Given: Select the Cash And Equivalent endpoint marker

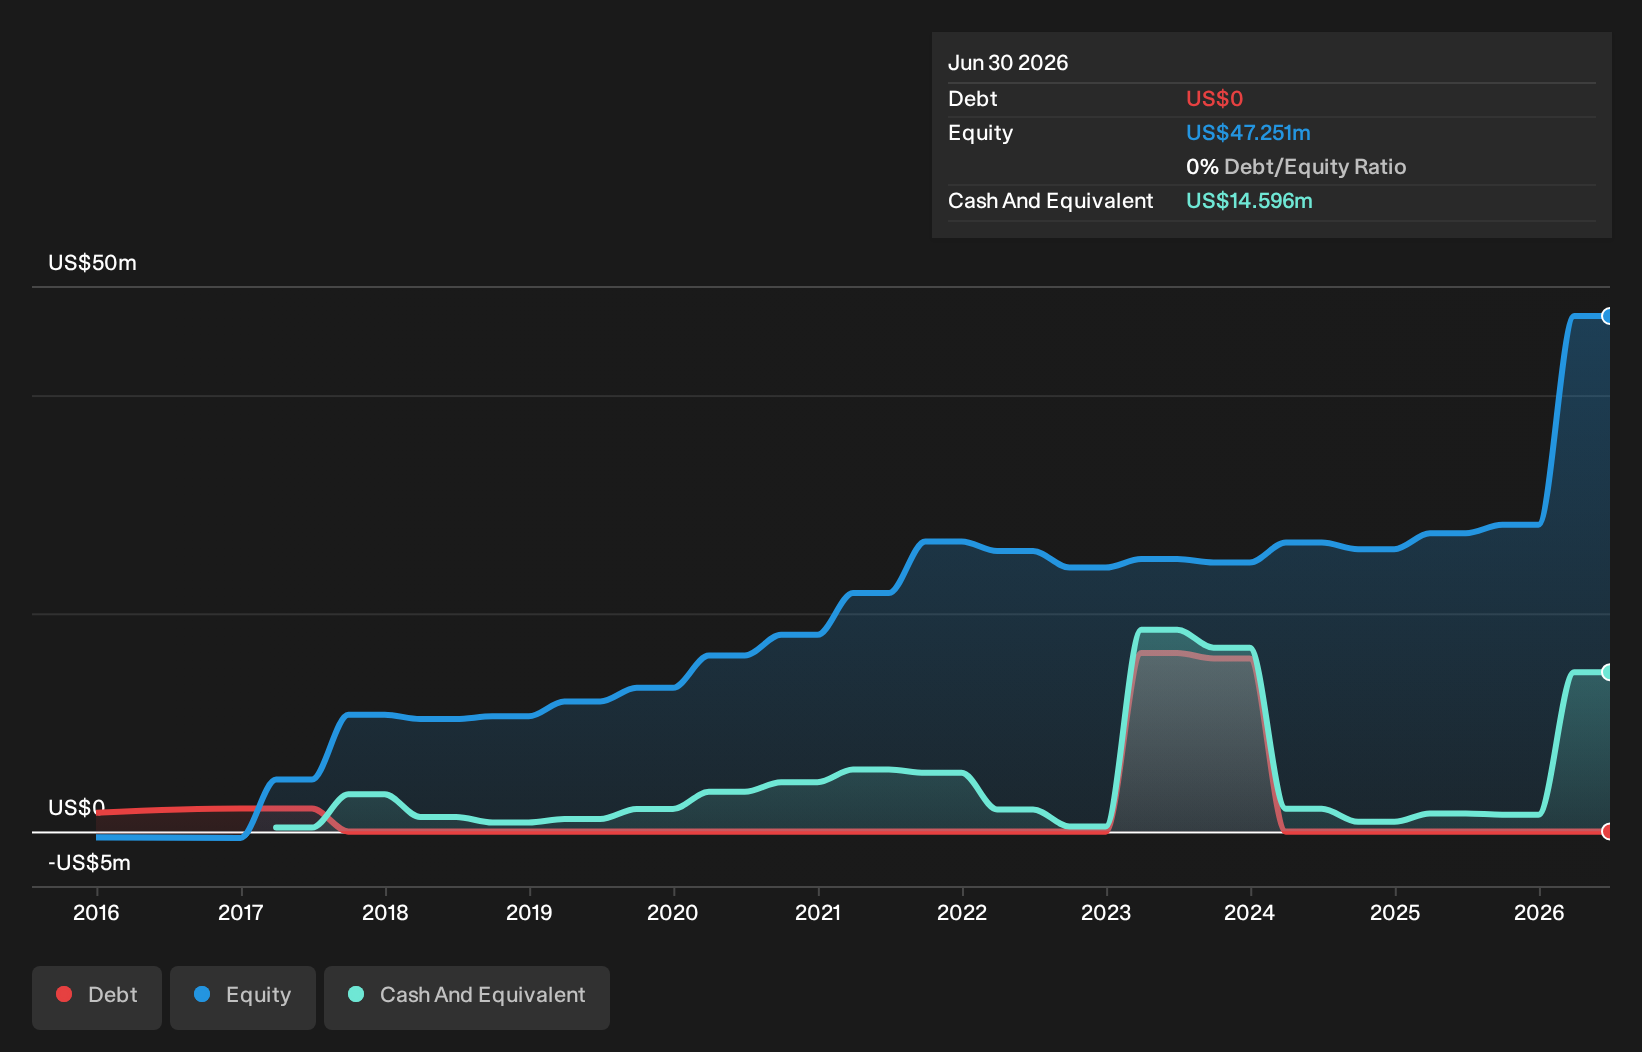Looking at the screenshot, I should (x=1607, y=672).
